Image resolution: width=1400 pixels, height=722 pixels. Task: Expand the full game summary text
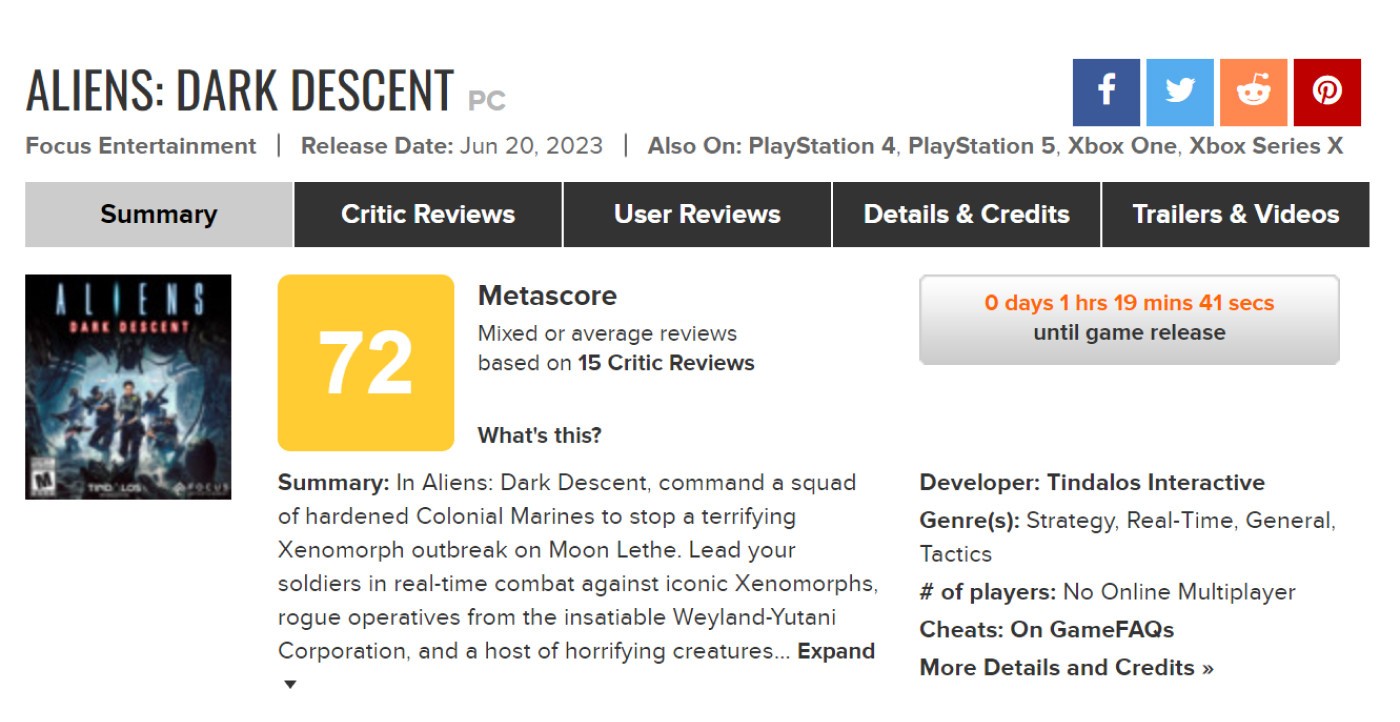(836, 651)
